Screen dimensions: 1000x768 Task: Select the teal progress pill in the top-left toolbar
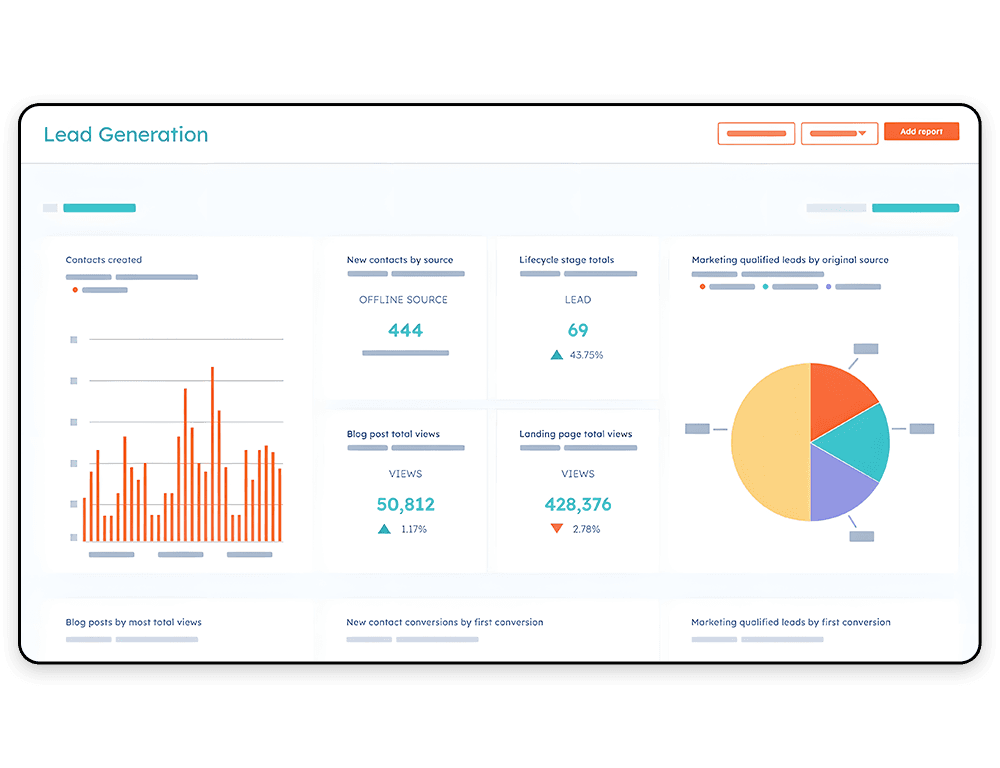(99, 207)
